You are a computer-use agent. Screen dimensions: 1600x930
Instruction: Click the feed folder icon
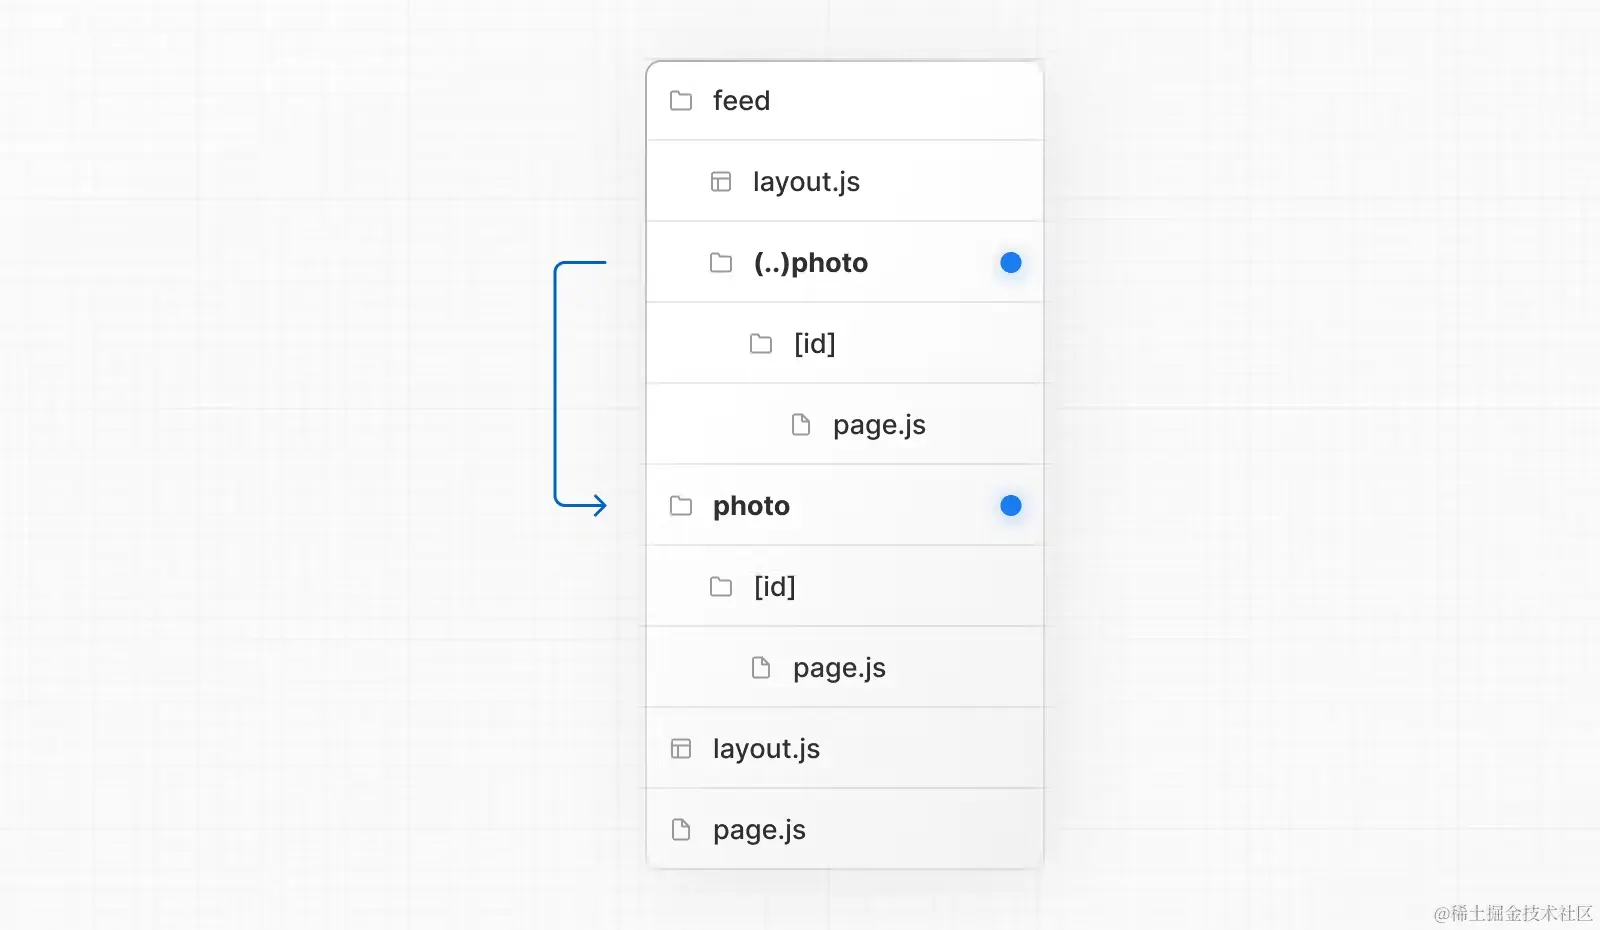[x=681, y=101]
